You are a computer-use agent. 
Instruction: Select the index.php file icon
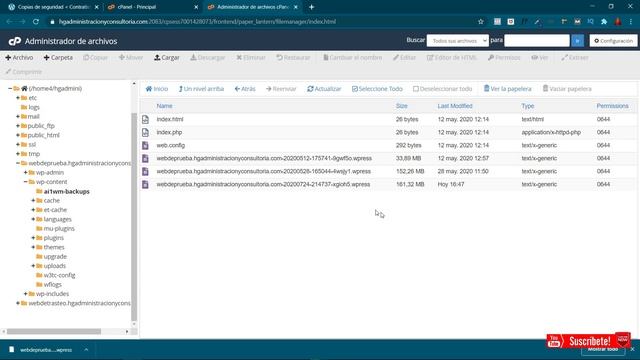point(145,132)
